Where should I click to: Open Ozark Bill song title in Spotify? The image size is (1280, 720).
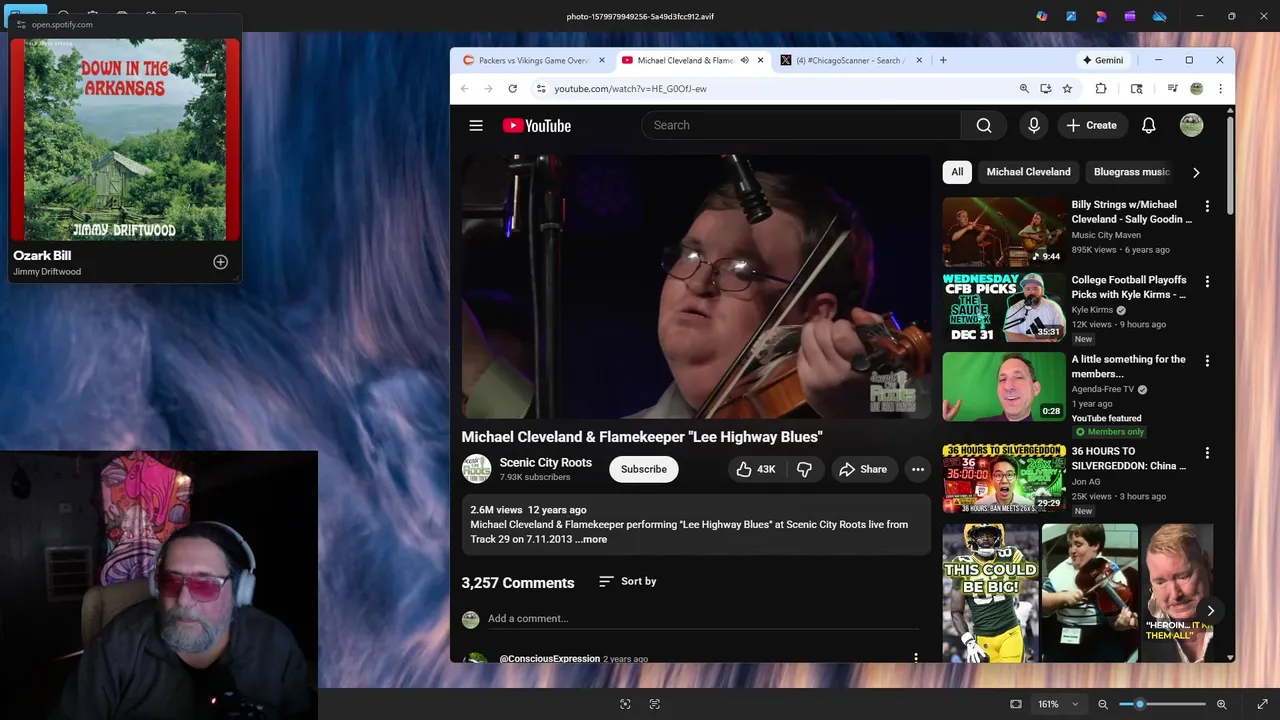pyautogui.click(x=42, y=256)
